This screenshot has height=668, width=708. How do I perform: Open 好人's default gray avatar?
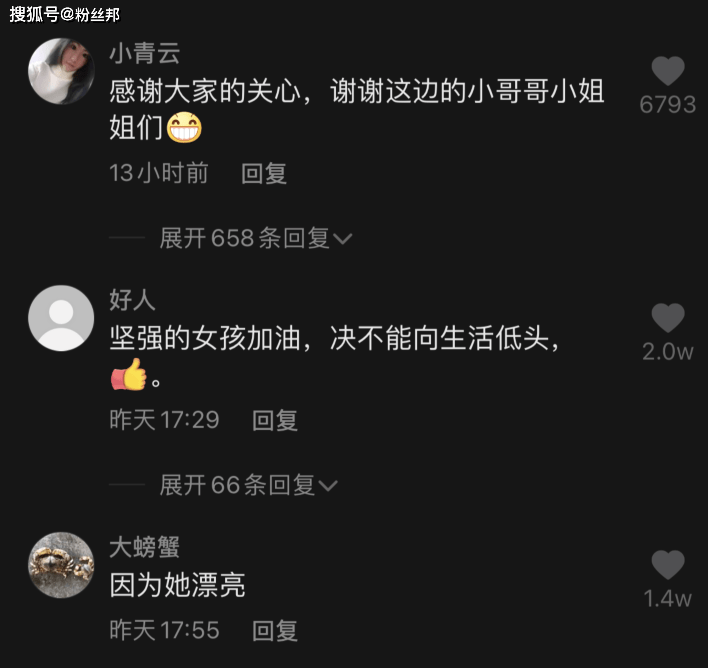tap(61, 318)
